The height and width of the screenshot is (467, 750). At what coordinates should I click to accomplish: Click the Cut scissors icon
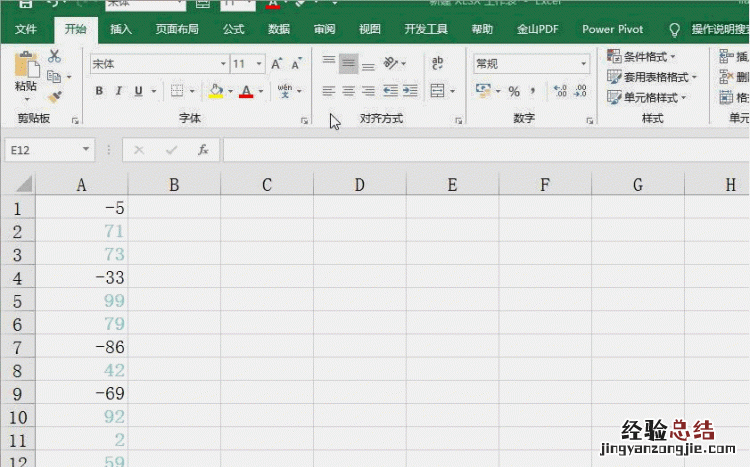pyautogui.click(x=55, y=57)
